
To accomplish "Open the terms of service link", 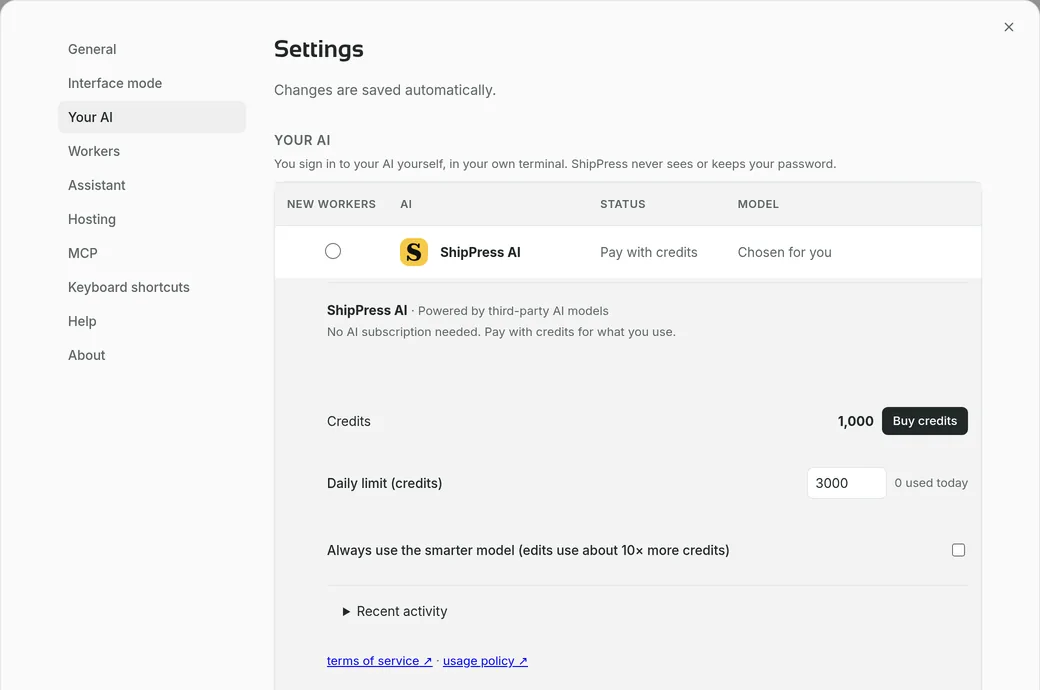I will (x=379, y=661).
